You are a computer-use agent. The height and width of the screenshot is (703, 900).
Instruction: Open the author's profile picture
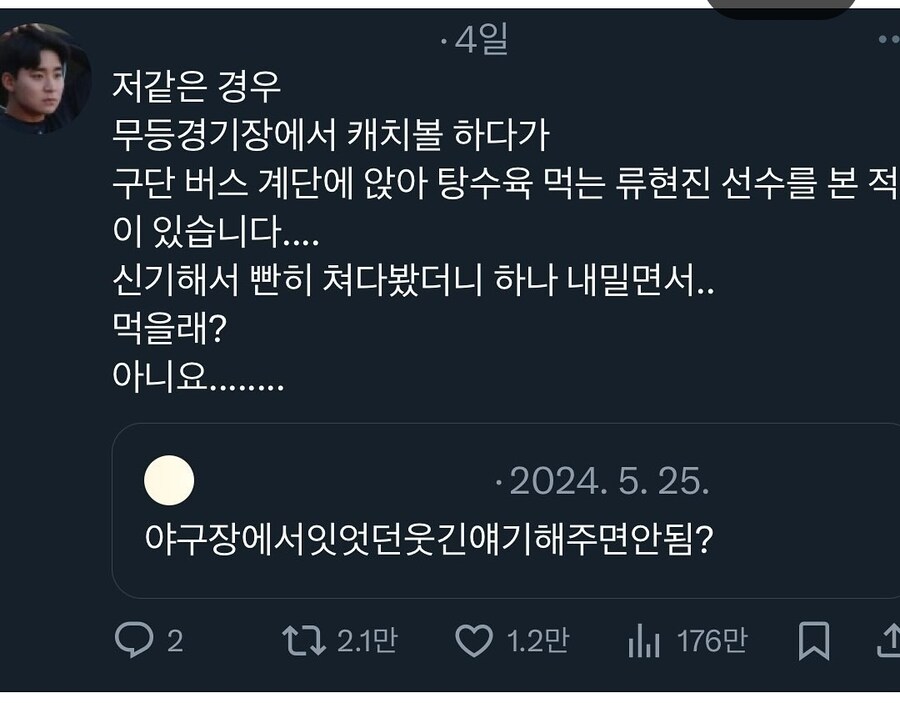(x=38, y=80)
